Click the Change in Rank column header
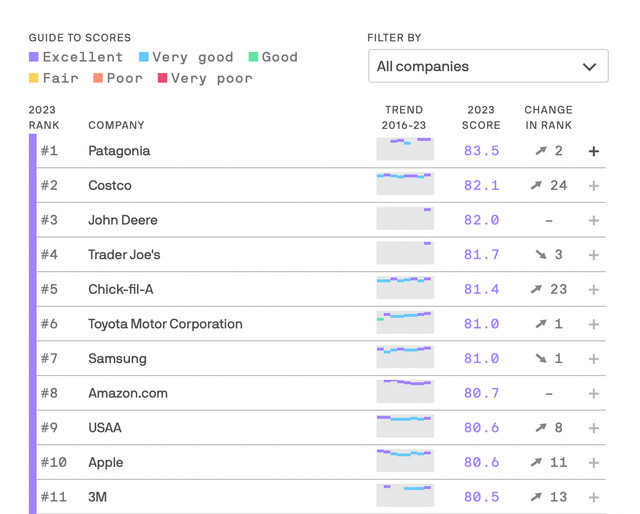The width and height of the screenshot is (640, 514). [x=548, y=118]
